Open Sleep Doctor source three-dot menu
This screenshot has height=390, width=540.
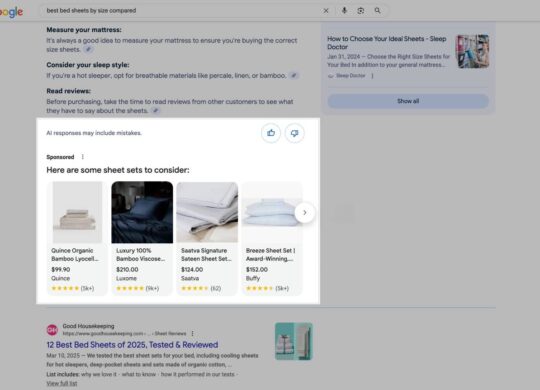(x=372, y=76)
